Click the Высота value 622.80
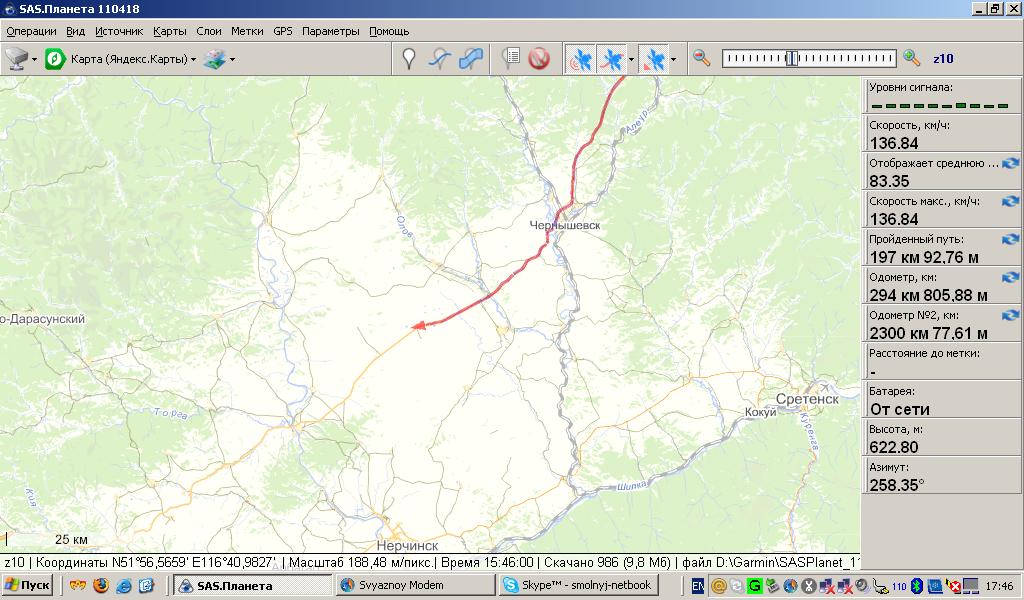This screenshot has height=600, width=1024. 894,447
